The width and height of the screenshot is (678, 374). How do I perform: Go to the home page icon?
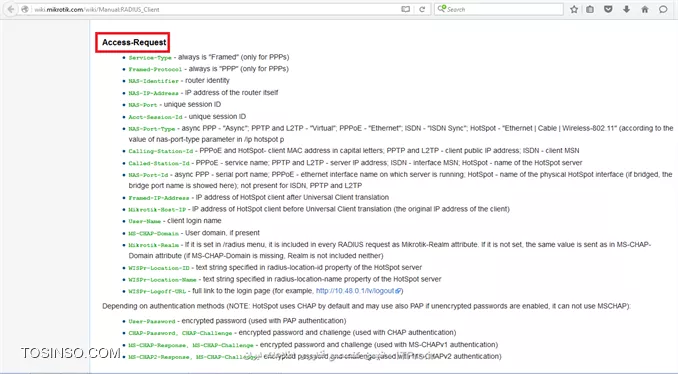point(645,9)
